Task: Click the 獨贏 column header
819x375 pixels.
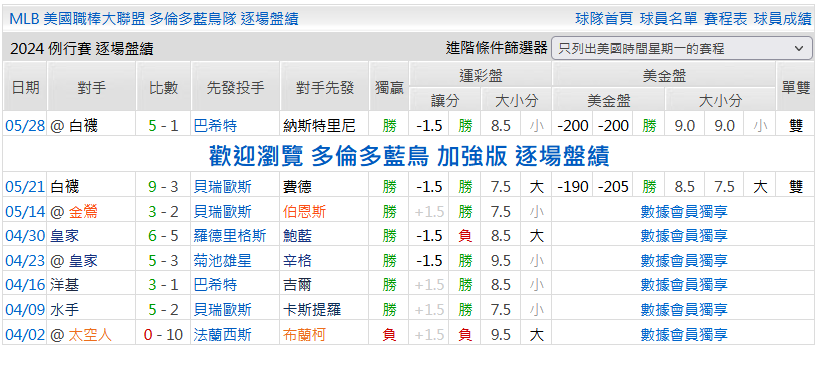Action: 389,87
